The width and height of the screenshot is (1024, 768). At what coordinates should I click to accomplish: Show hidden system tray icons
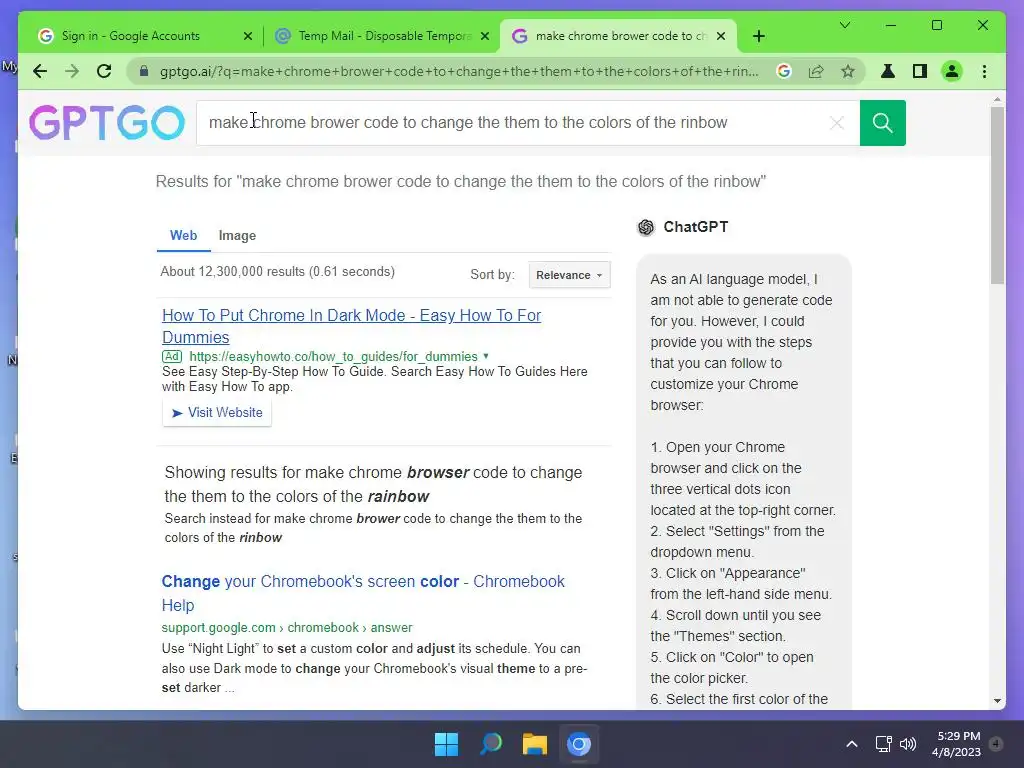(x=852, y=744)
